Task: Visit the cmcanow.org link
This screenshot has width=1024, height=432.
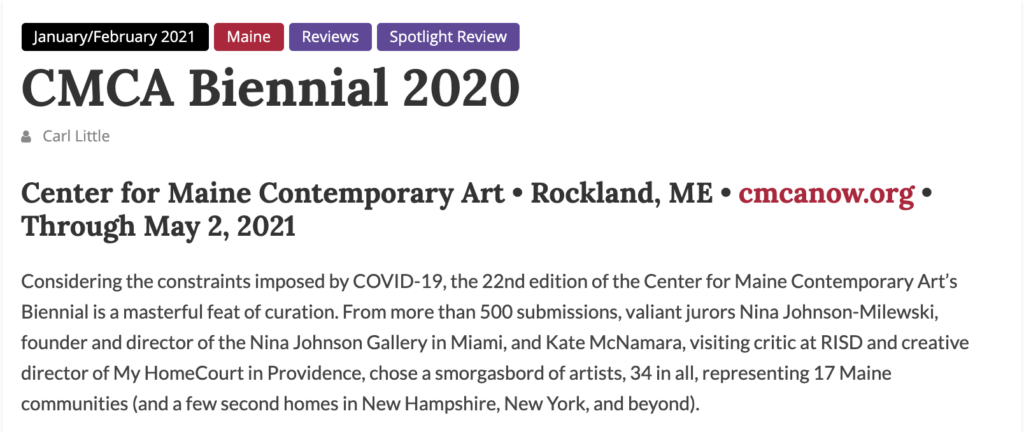Action: click(x=826, y=194)
